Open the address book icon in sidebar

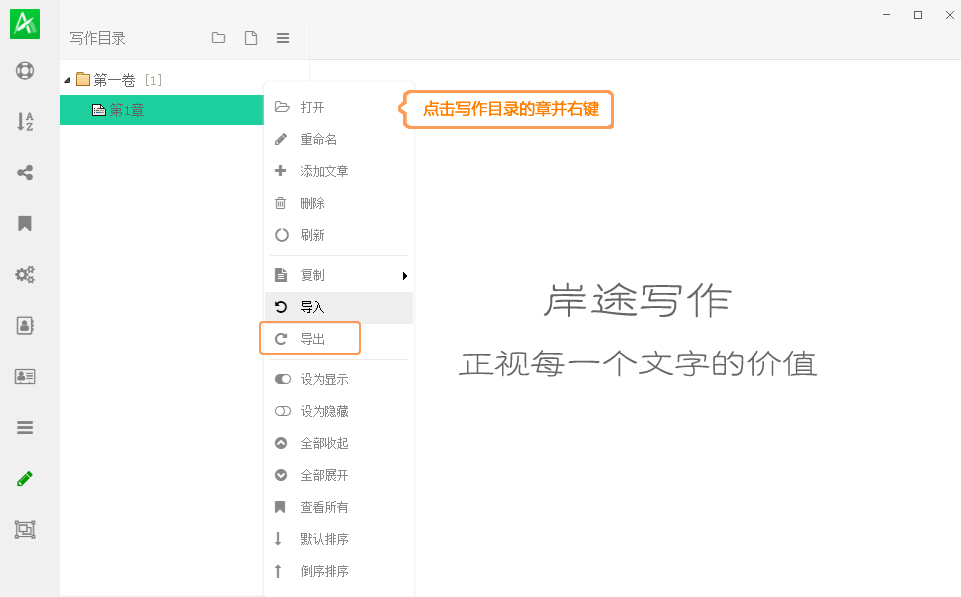pyautogui.click(x=25, y=325)
